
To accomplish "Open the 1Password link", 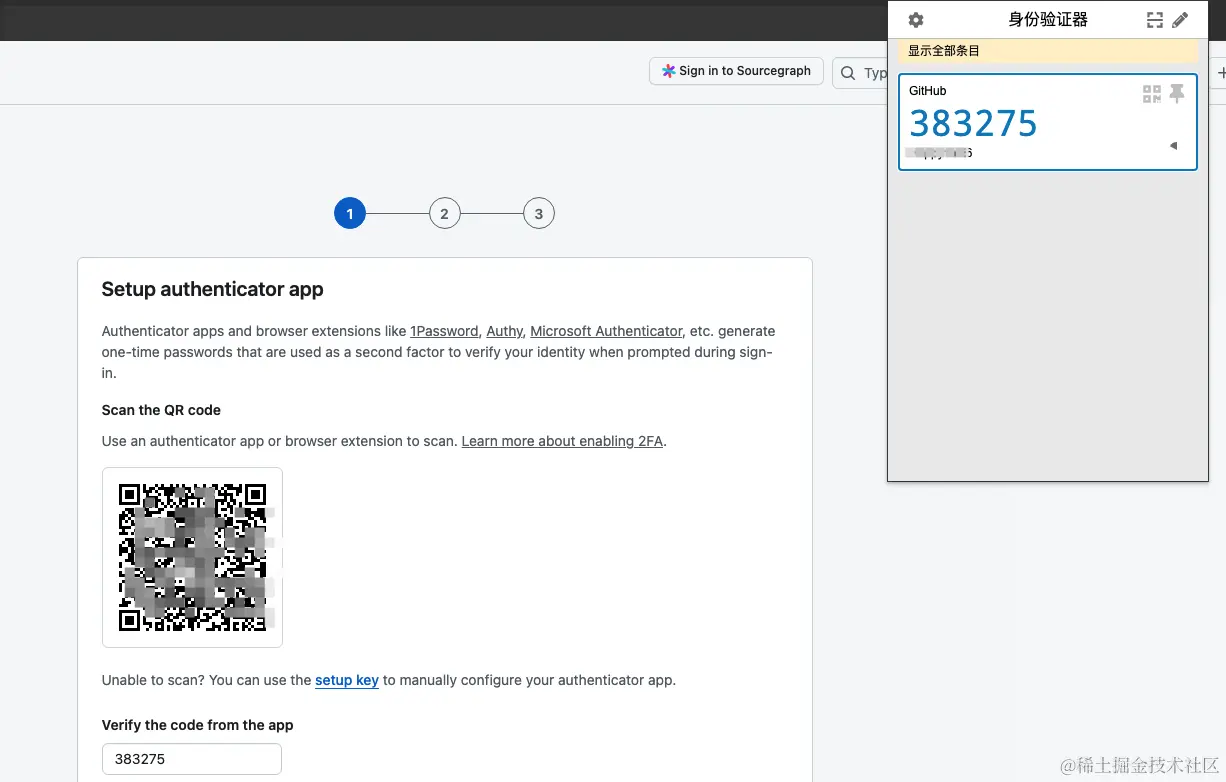I will (x=444, y=331).
